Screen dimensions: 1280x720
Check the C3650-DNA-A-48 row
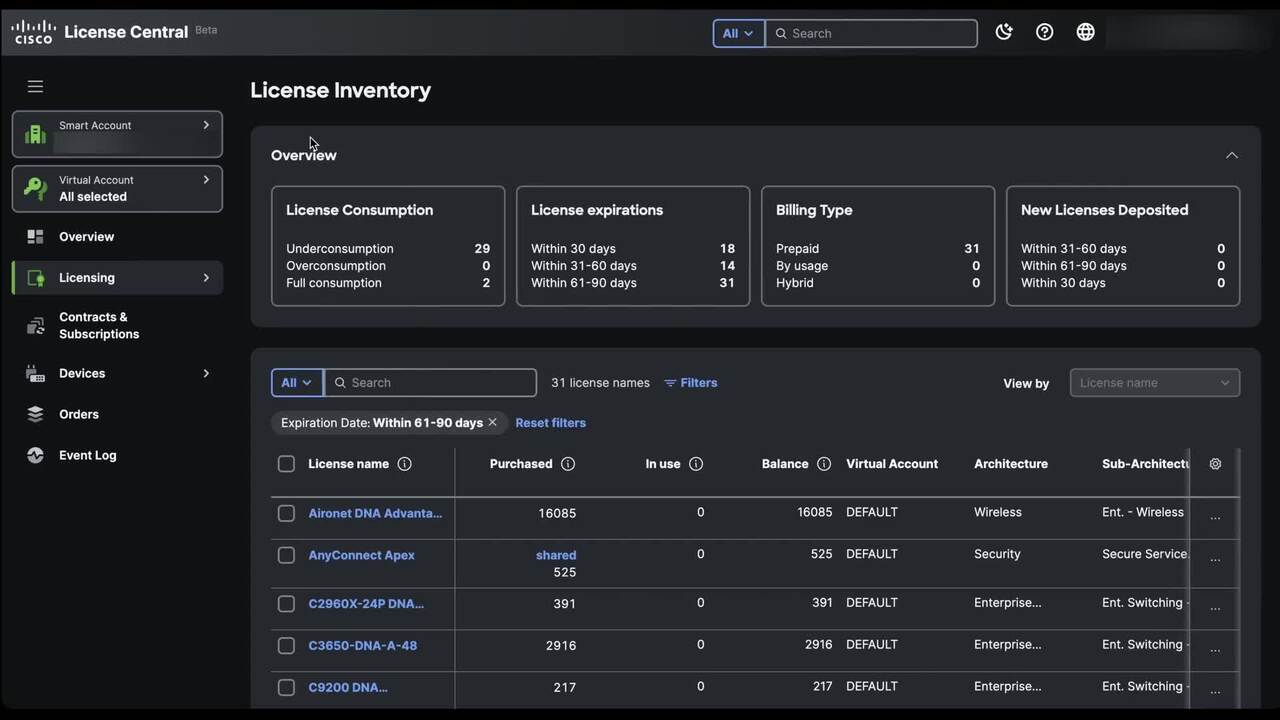click(x=286, y=646)
